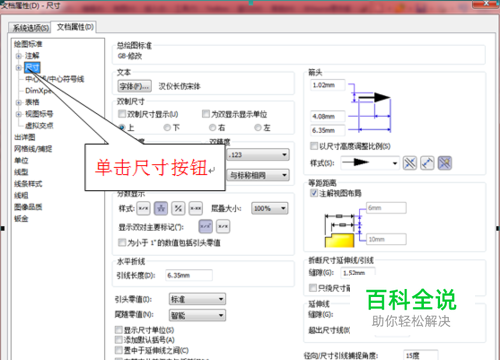Image resolution: width=500 pixels, height=360 pixels.
Task: Select 线型 in the tree
Action: click(21, 172)
